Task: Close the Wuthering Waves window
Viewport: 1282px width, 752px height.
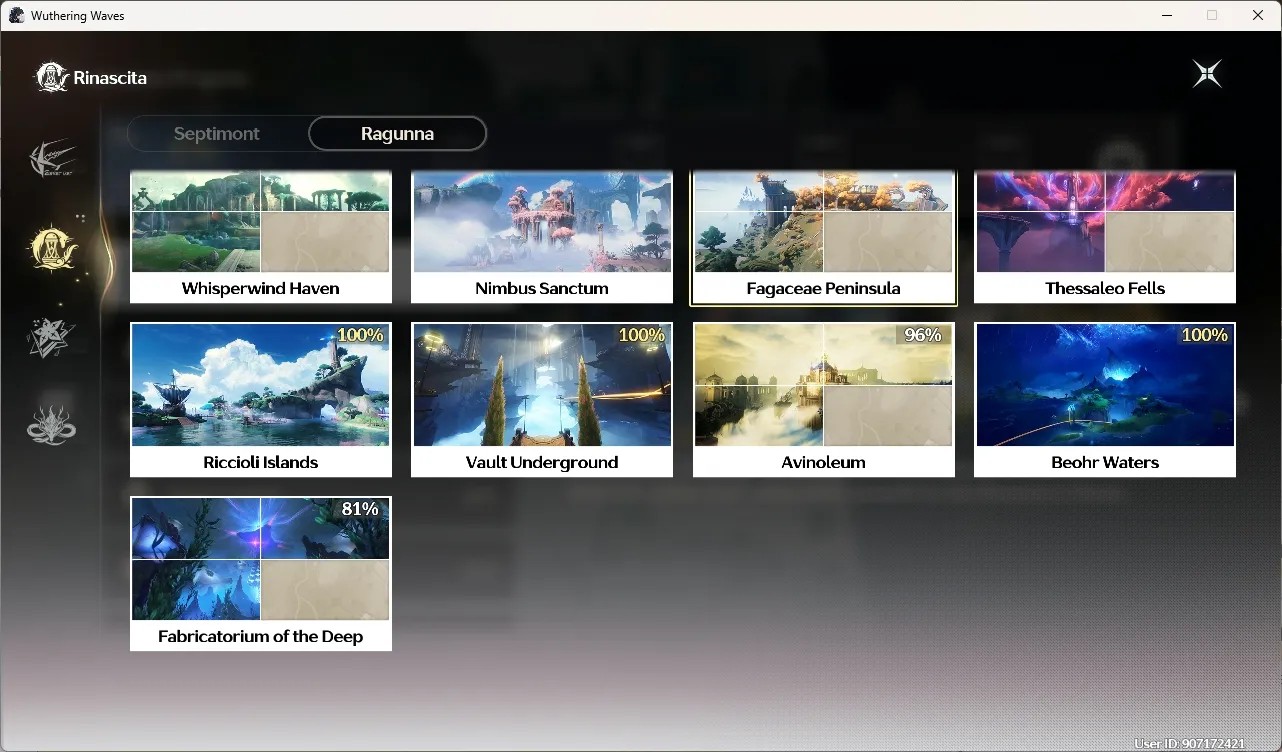Action: coord(1258,15)
